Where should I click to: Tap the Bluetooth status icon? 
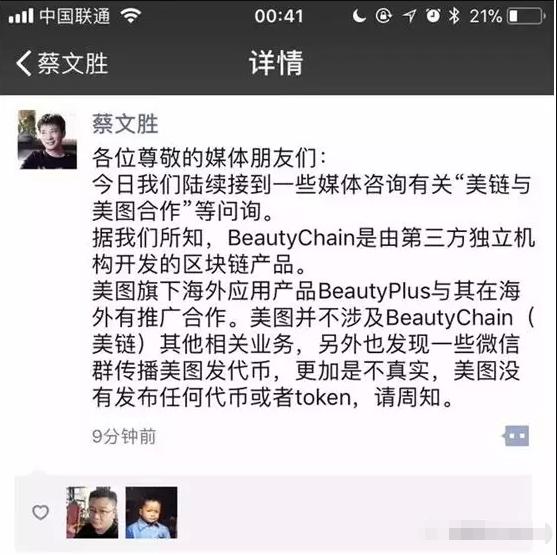(x=454, y=16)
